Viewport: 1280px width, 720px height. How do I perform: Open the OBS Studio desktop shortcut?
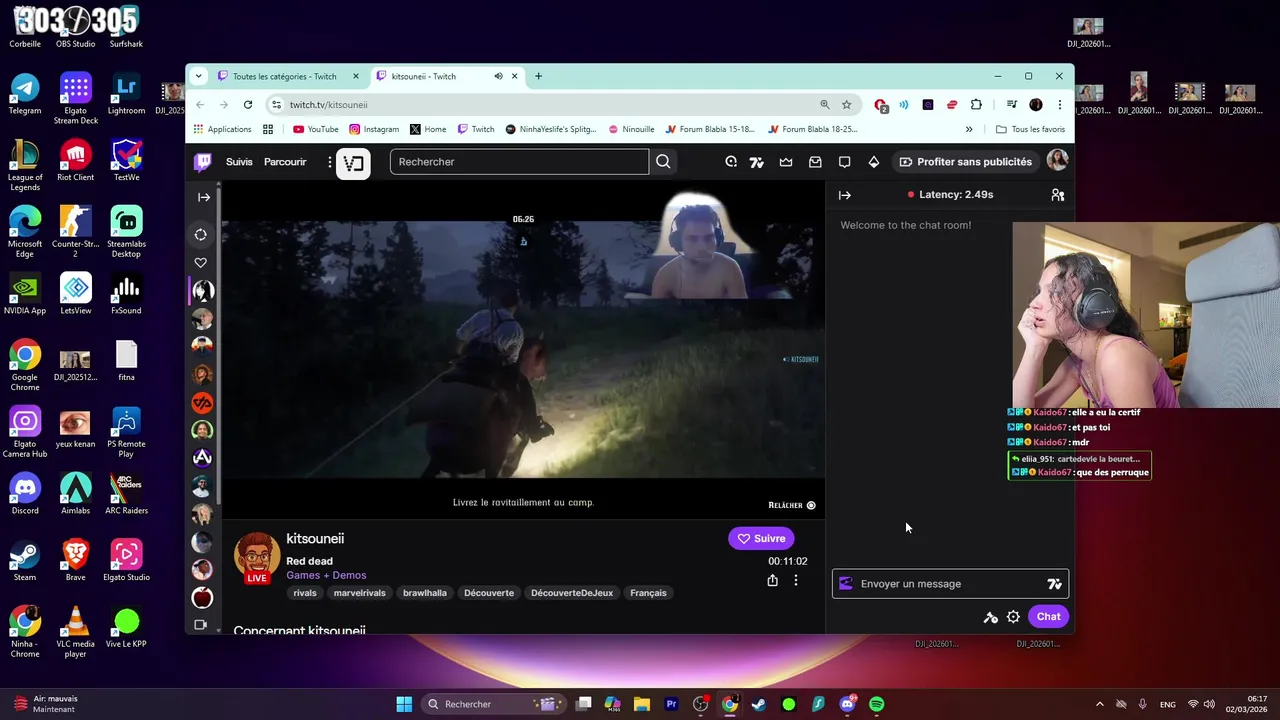click(76, 27)
